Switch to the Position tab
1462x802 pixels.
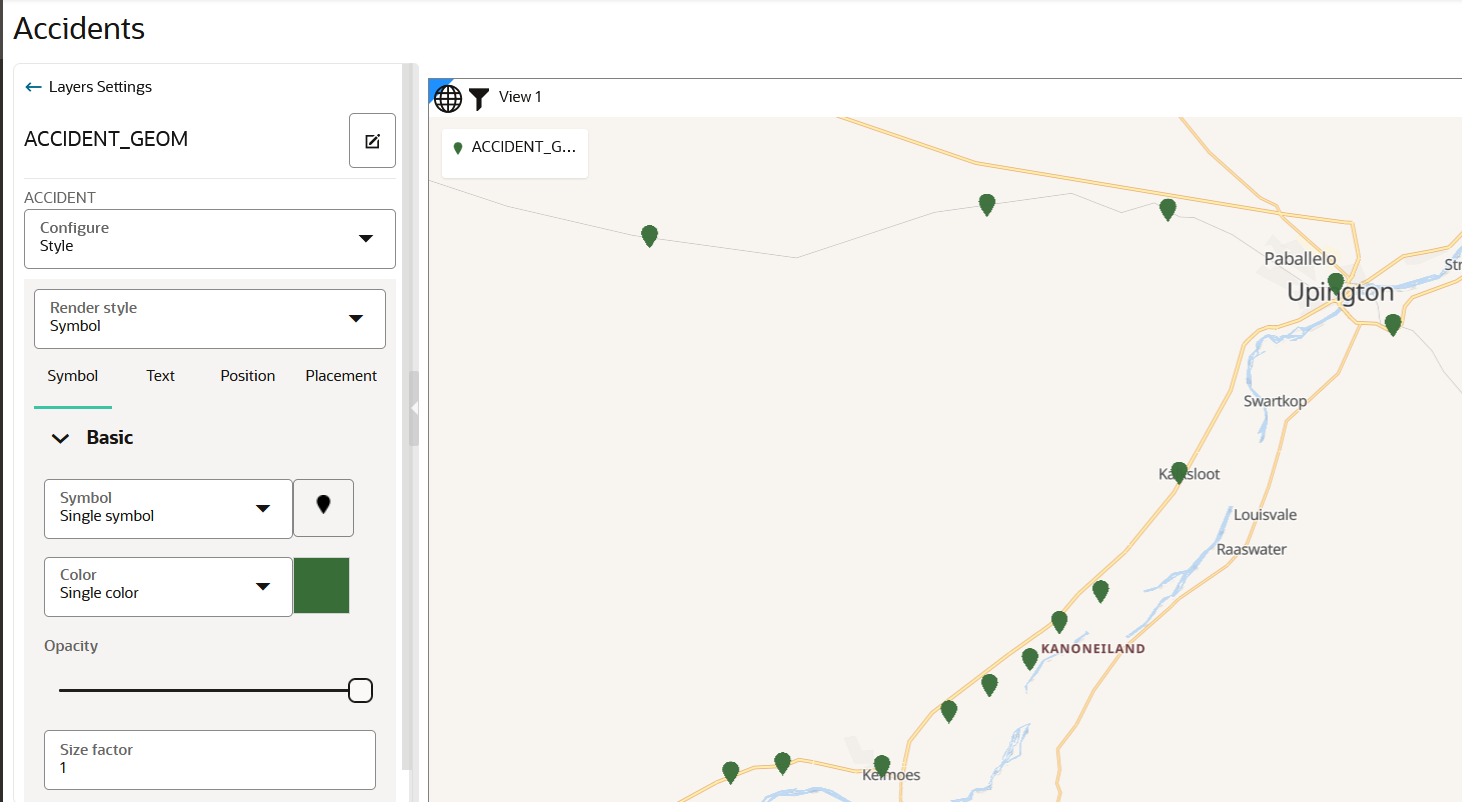[x=248, y=376]
